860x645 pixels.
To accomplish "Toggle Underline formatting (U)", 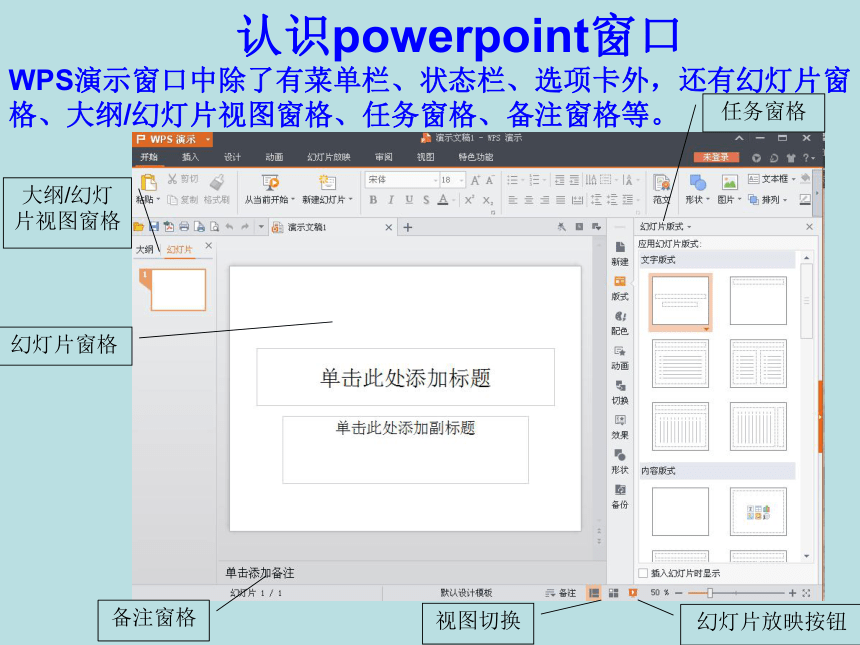I will [409, 200].
